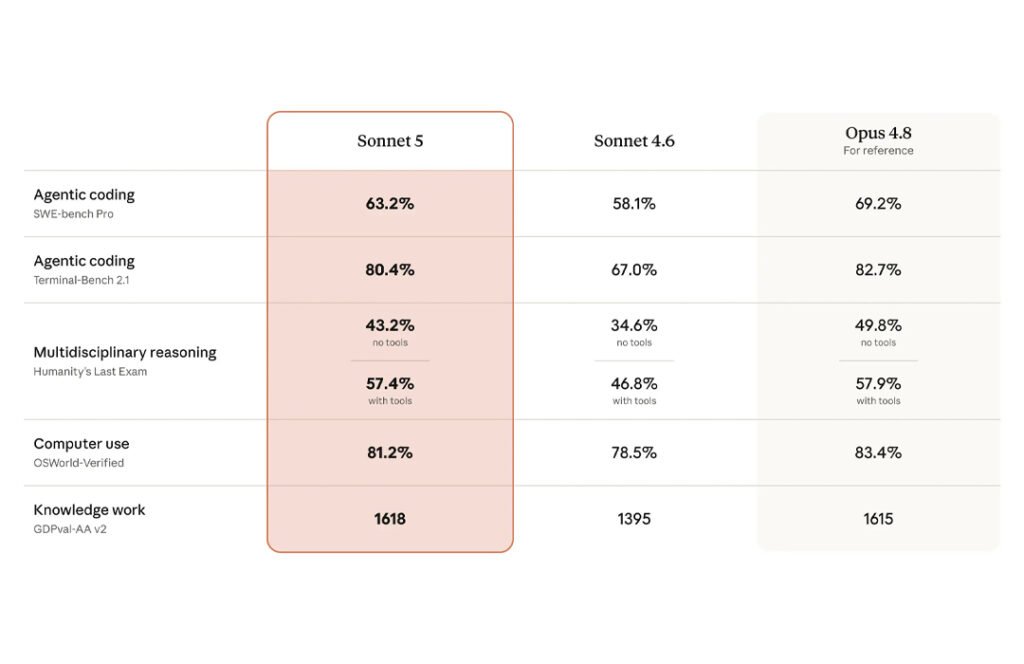Screen dimensions: 1024x664
Task: Select Sonnet 4.6's 1395 GDPval score
Action: coord(634,519)
